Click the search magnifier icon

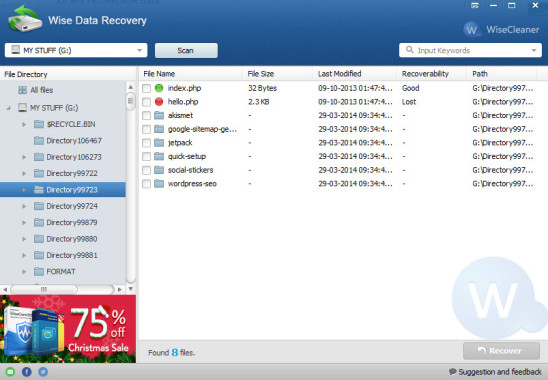click(410, 50)
